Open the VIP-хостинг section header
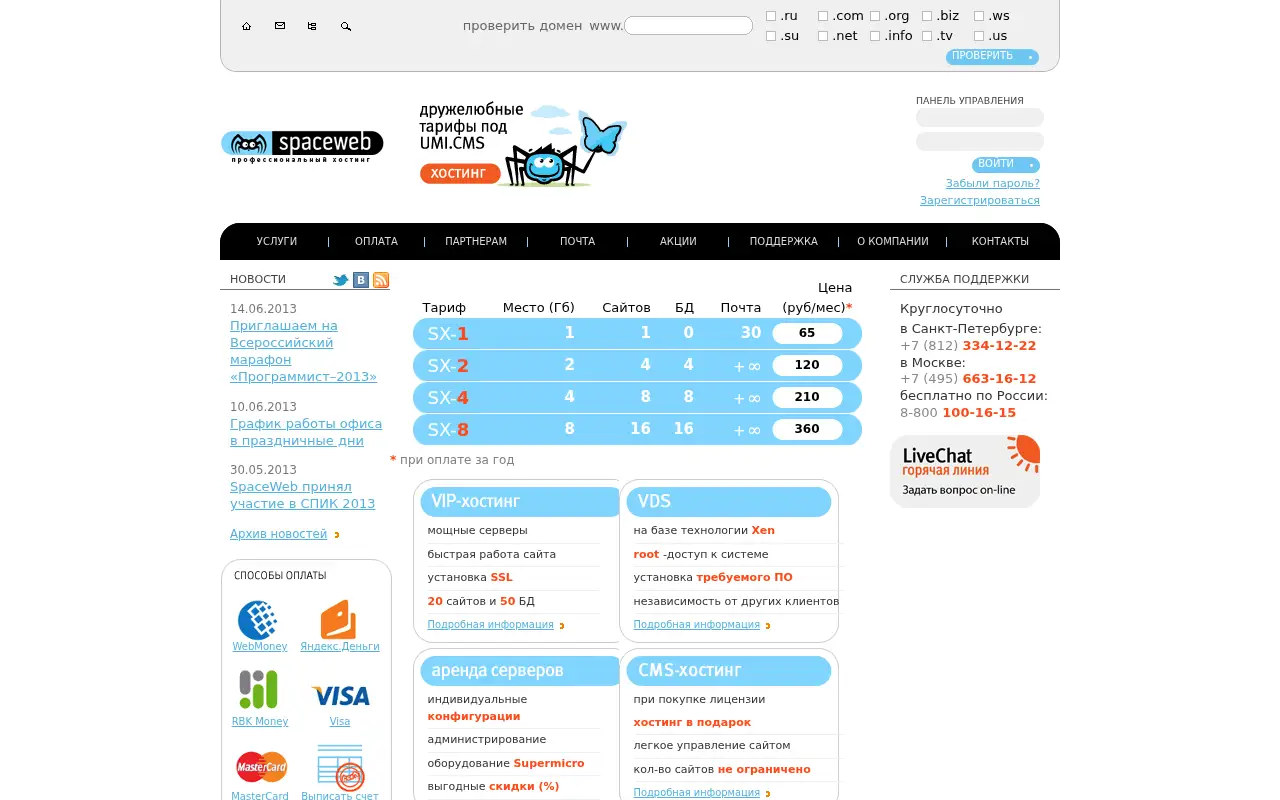 [522, 502]
